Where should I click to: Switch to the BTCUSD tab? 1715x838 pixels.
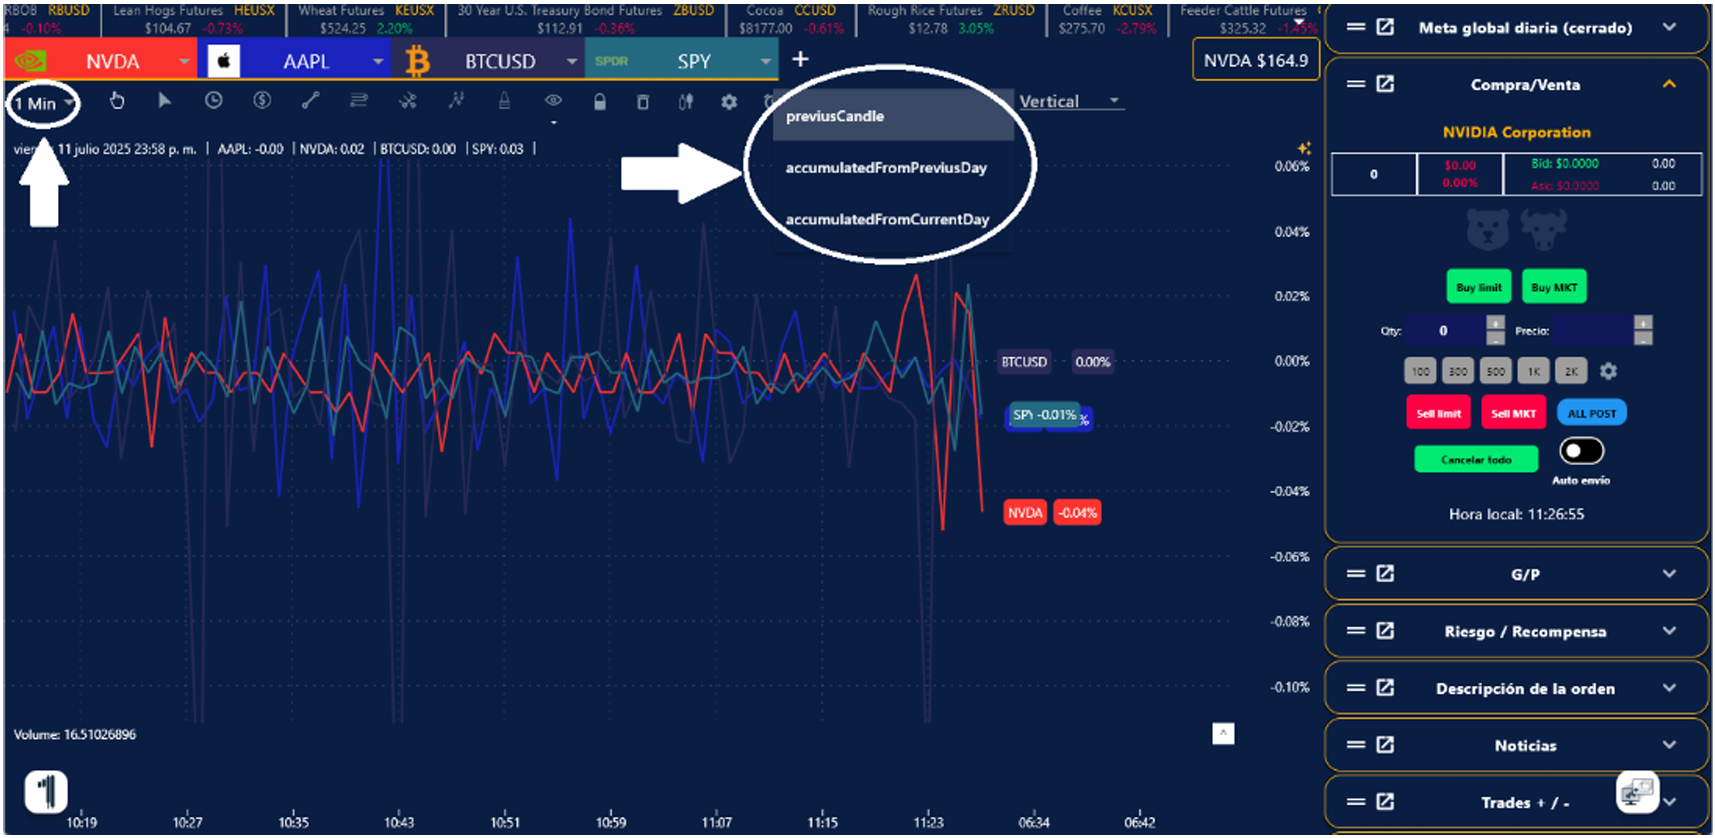(x=499, y=61)
